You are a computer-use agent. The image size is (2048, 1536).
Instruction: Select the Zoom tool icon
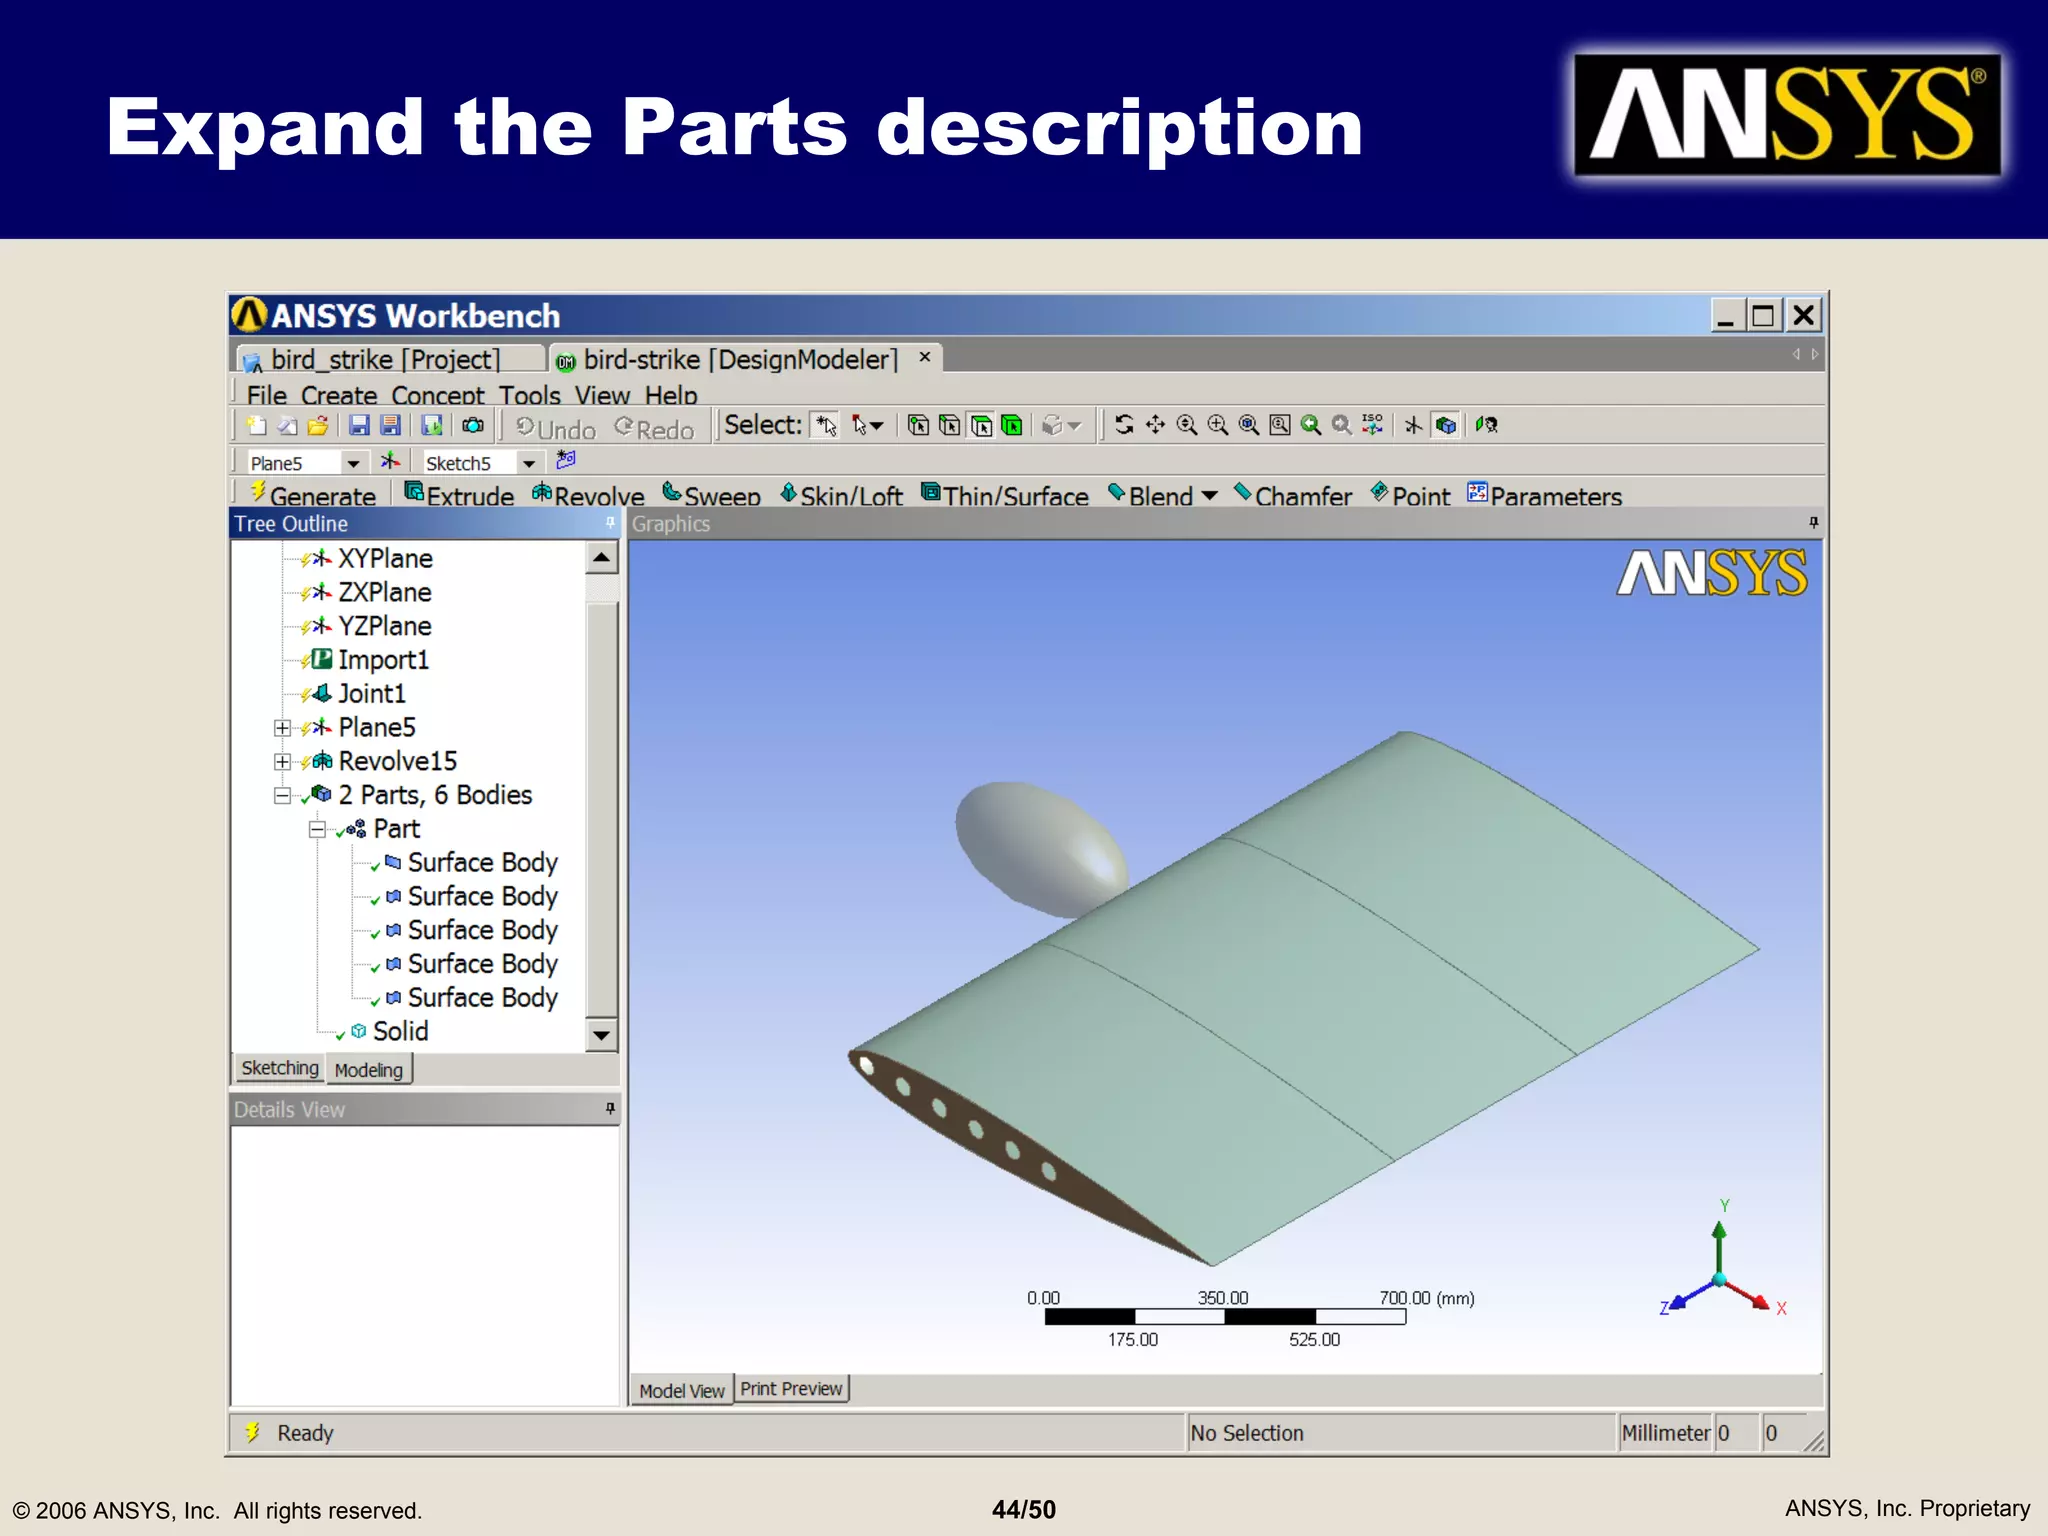click(1186, 425)
